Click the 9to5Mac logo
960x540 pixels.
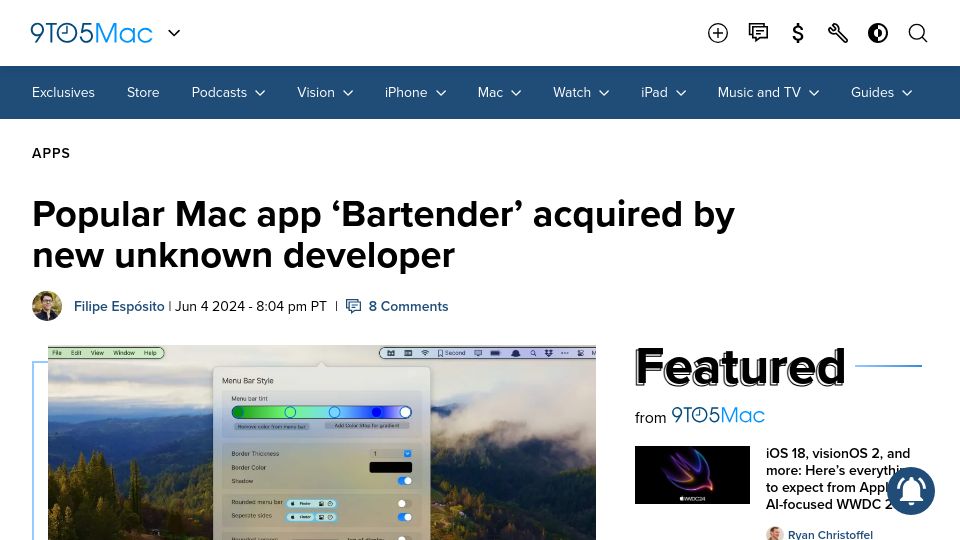(x=91, y=33)
